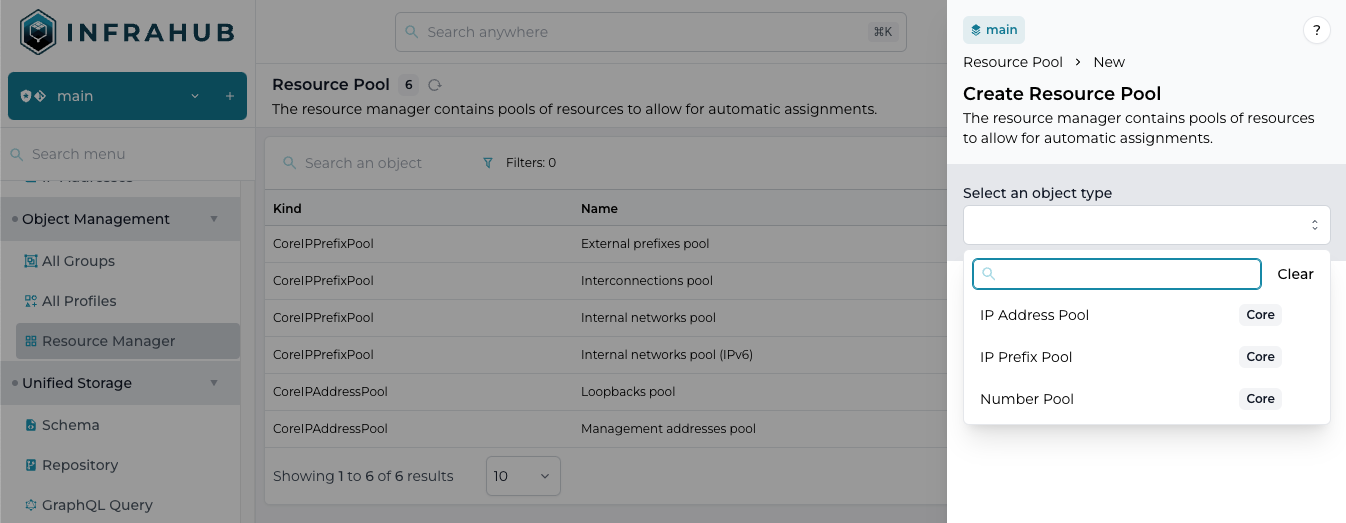Click the Filters funnel icon
The height and width of the screenshot is (523, 1346).
click(488, 163)
